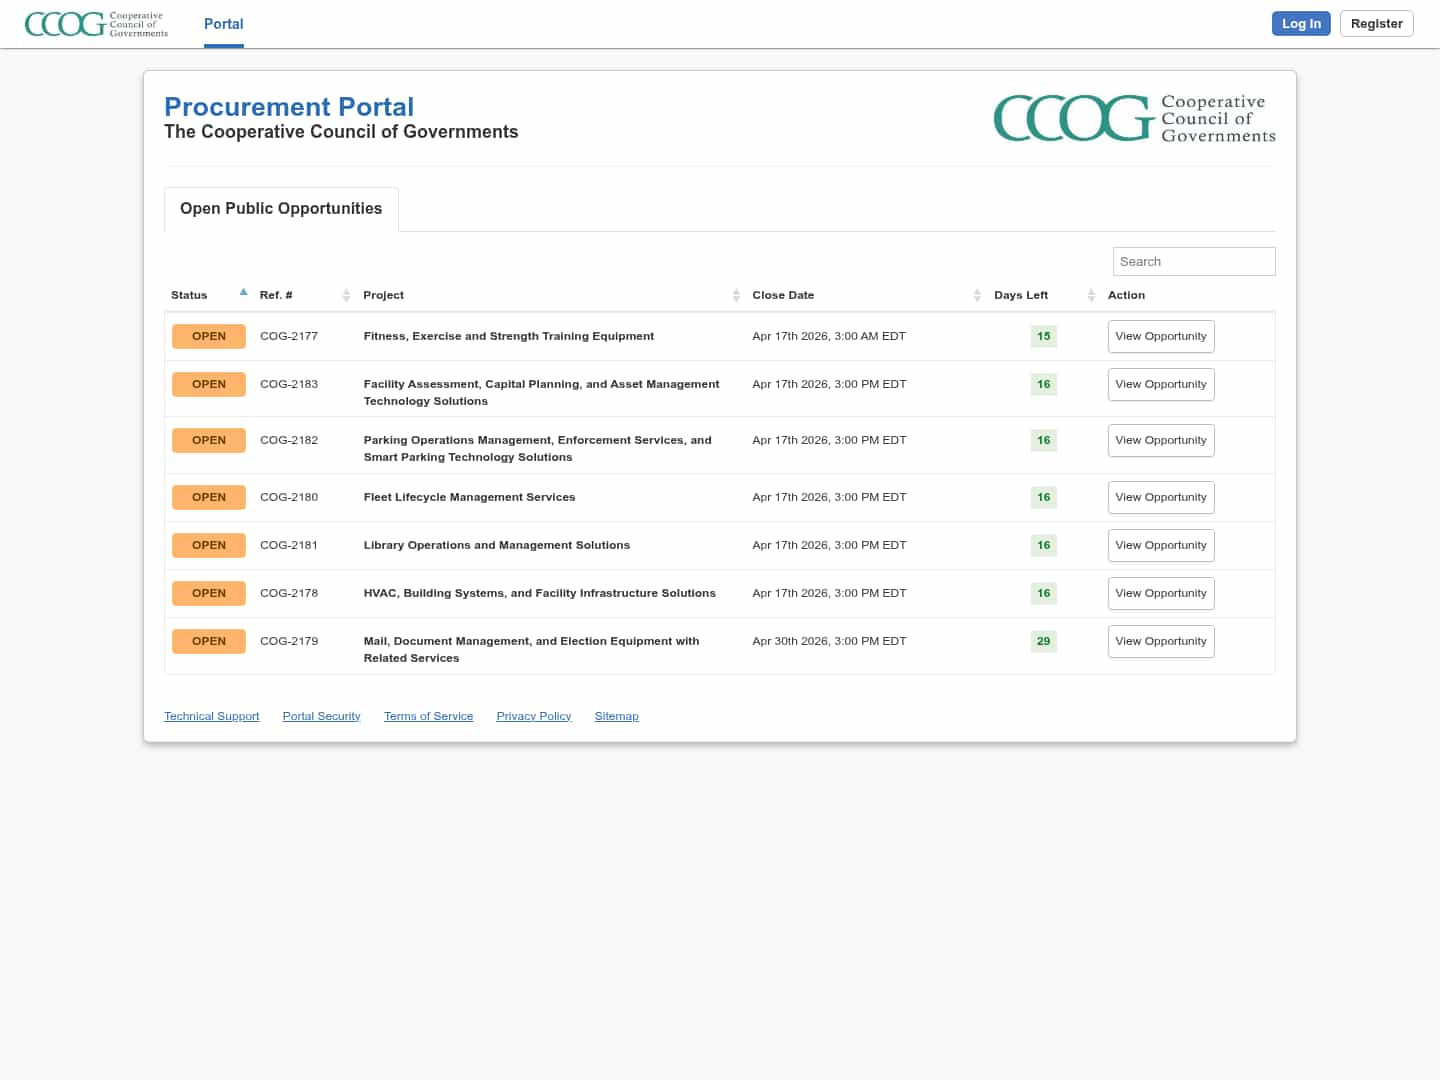The width and height of the screenshot is (1440, 1080).
Task: Sort table by Status column arrow
Action: tap(243, 293)
